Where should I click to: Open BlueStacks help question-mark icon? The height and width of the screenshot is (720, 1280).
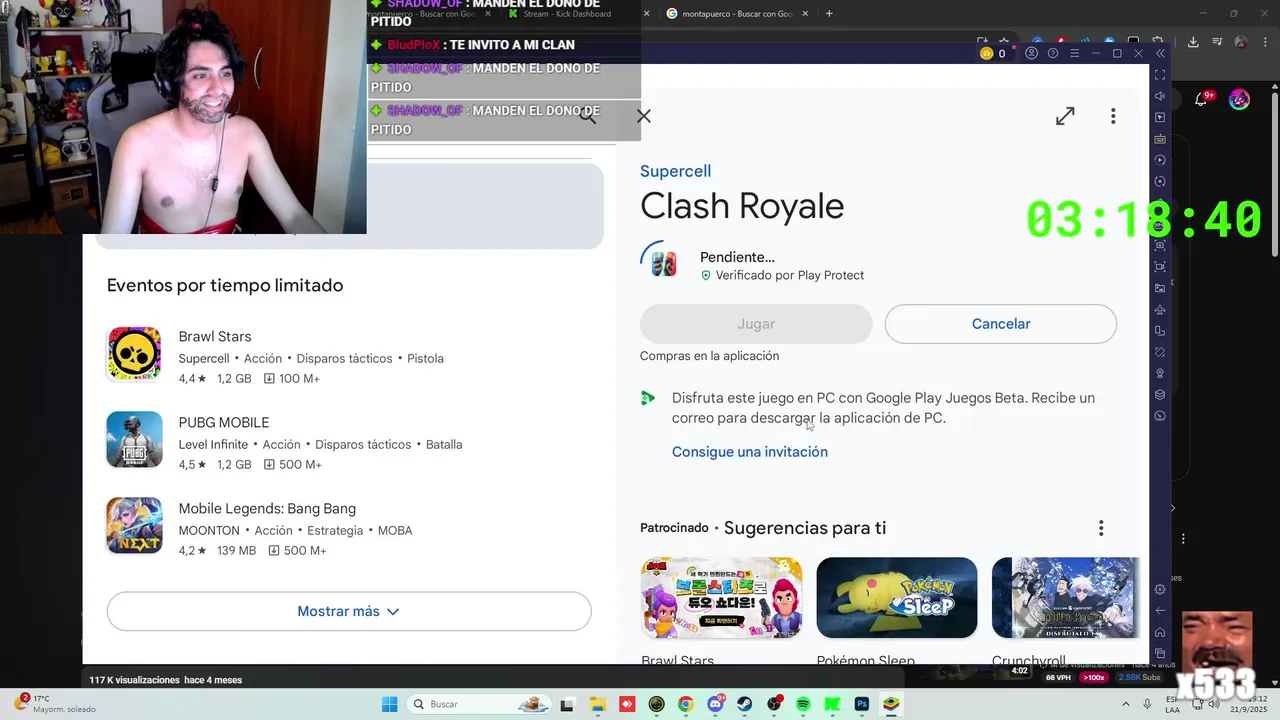pos(1053,53)
